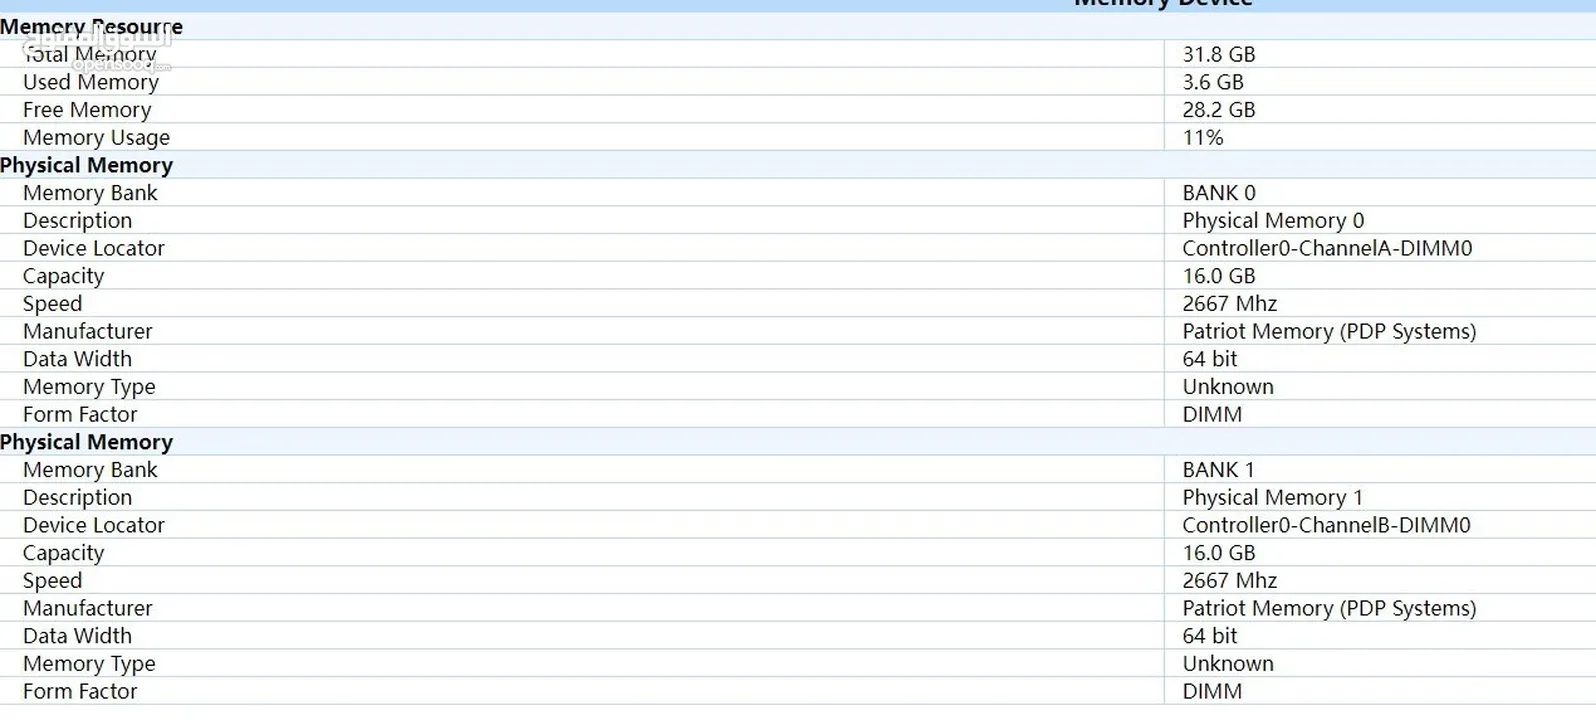Select the Used Memory label
This screenshot has height=720, width=1596.
click(91, 82)
